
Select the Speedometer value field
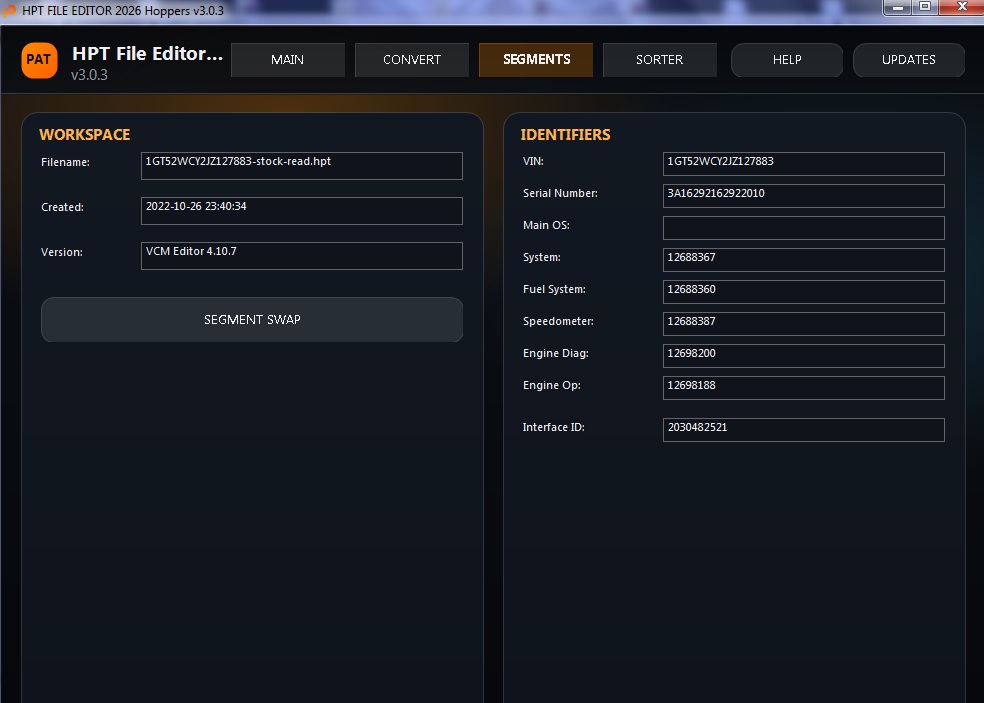tap(803, 324)
